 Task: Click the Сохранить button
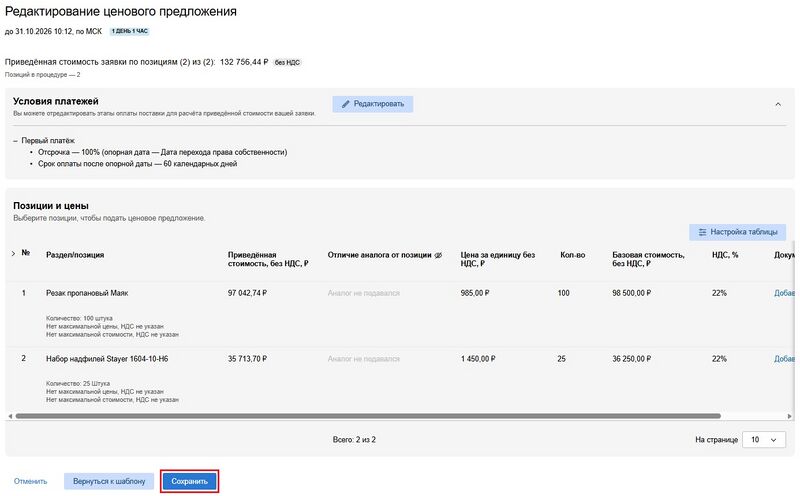(x=189, y=481)
